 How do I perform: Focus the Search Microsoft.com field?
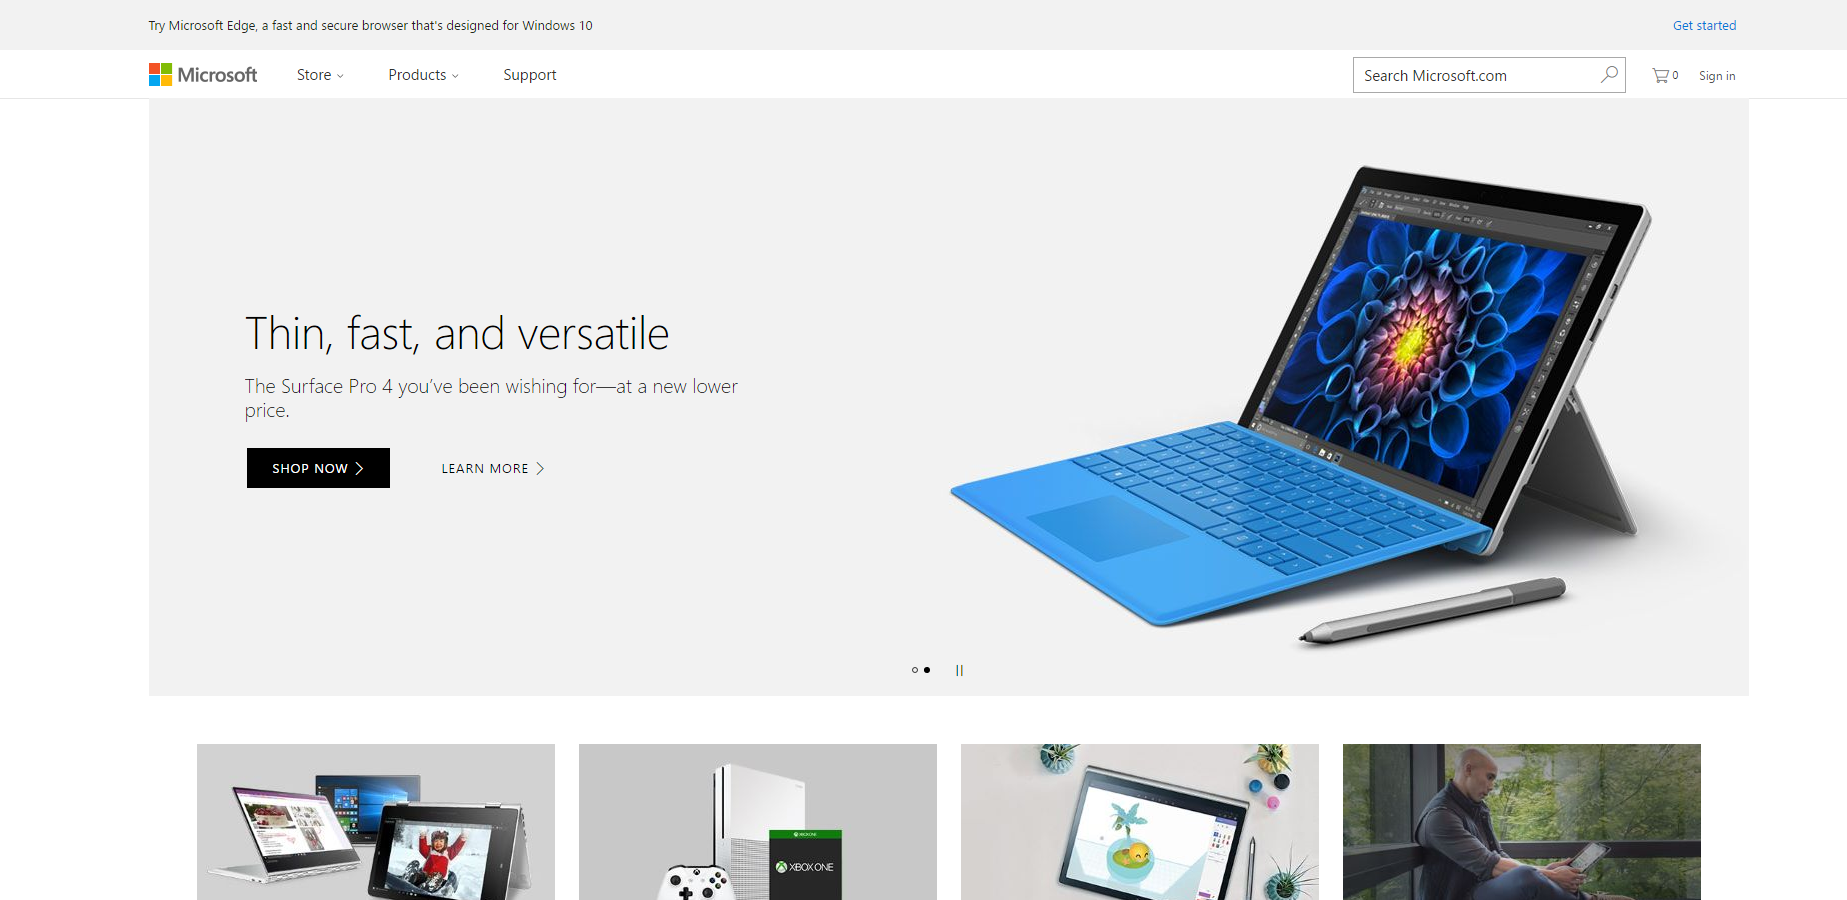[1475, 75]
